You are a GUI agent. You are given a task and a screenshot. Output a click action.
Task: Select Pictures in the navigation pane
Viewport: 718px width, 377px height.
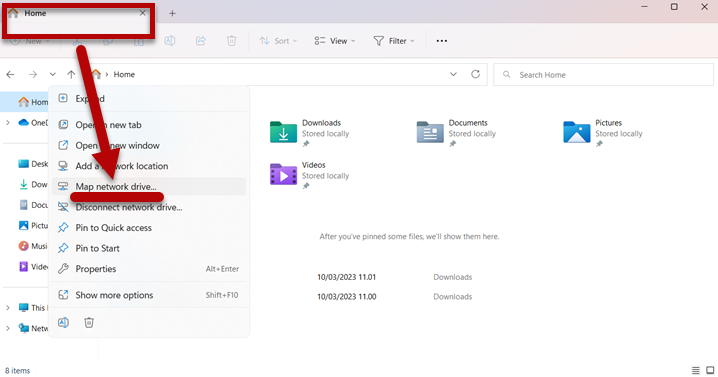(33, 226)
